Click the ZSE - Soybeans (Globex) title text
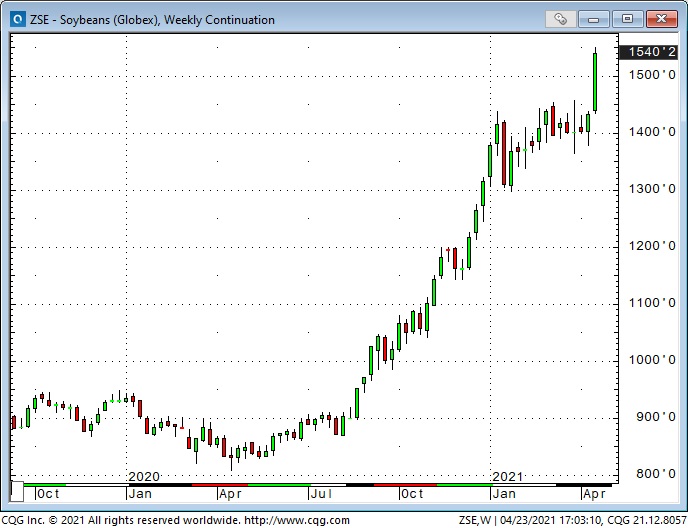This screenshot has width=688, height=528. 152,20
